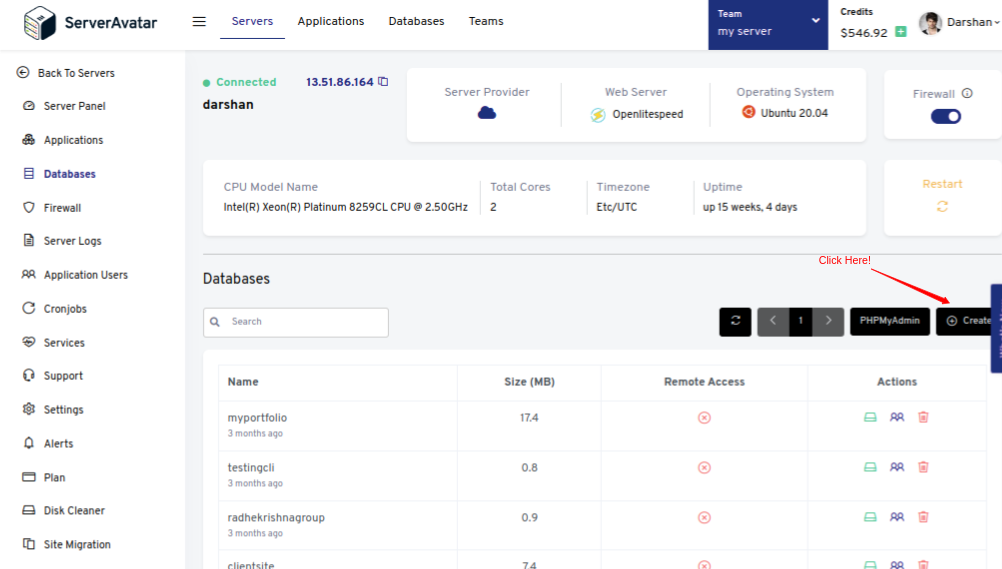Manage users of testingcli database

pyautogui.click(x=897, y=467)
